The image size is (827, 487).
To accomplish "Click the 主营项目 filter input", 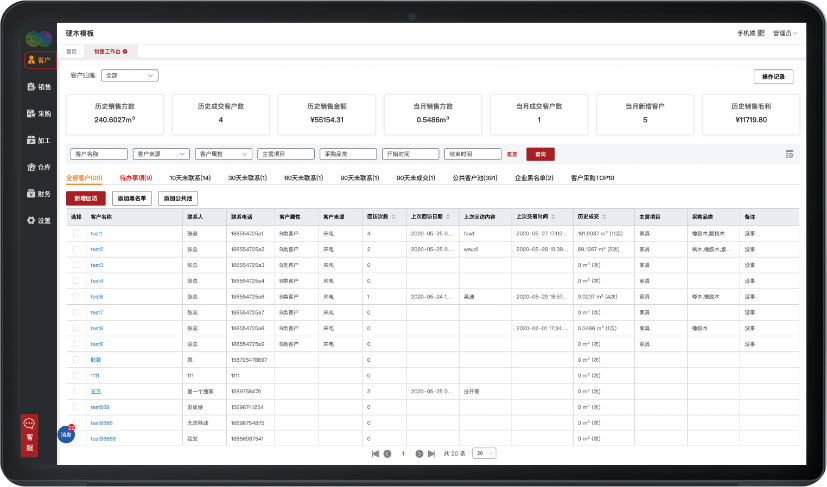I will 286,154.
